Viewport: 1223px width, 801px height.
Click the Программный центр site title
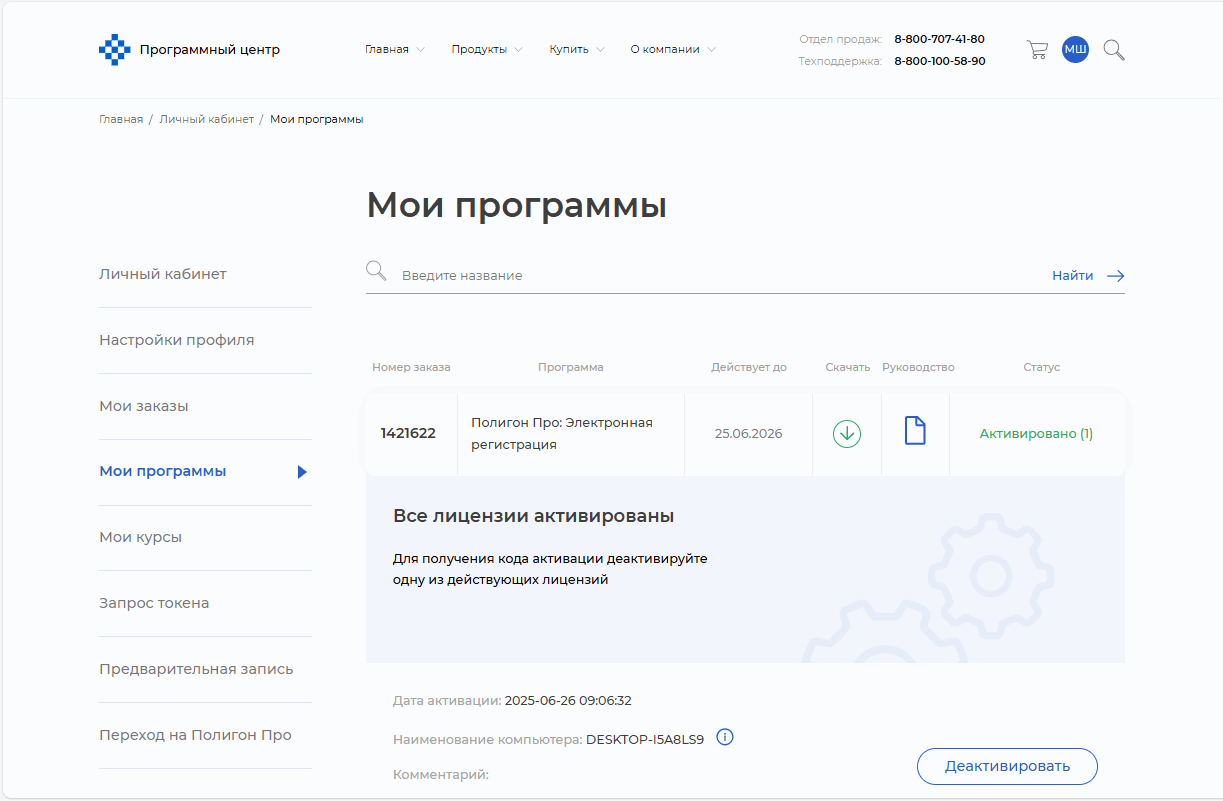tap(210, 49)
